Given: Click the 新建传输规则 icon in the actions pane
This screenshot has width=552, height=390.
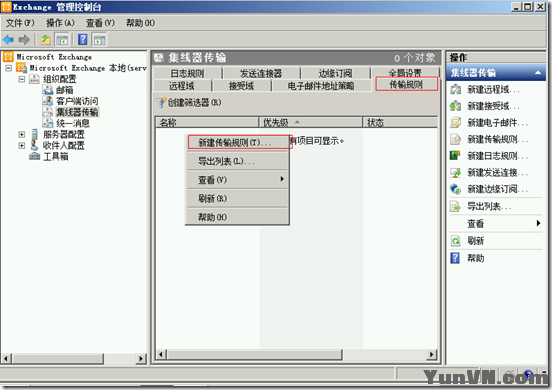Looking at the screenshot, I should [x=456, y=139].
